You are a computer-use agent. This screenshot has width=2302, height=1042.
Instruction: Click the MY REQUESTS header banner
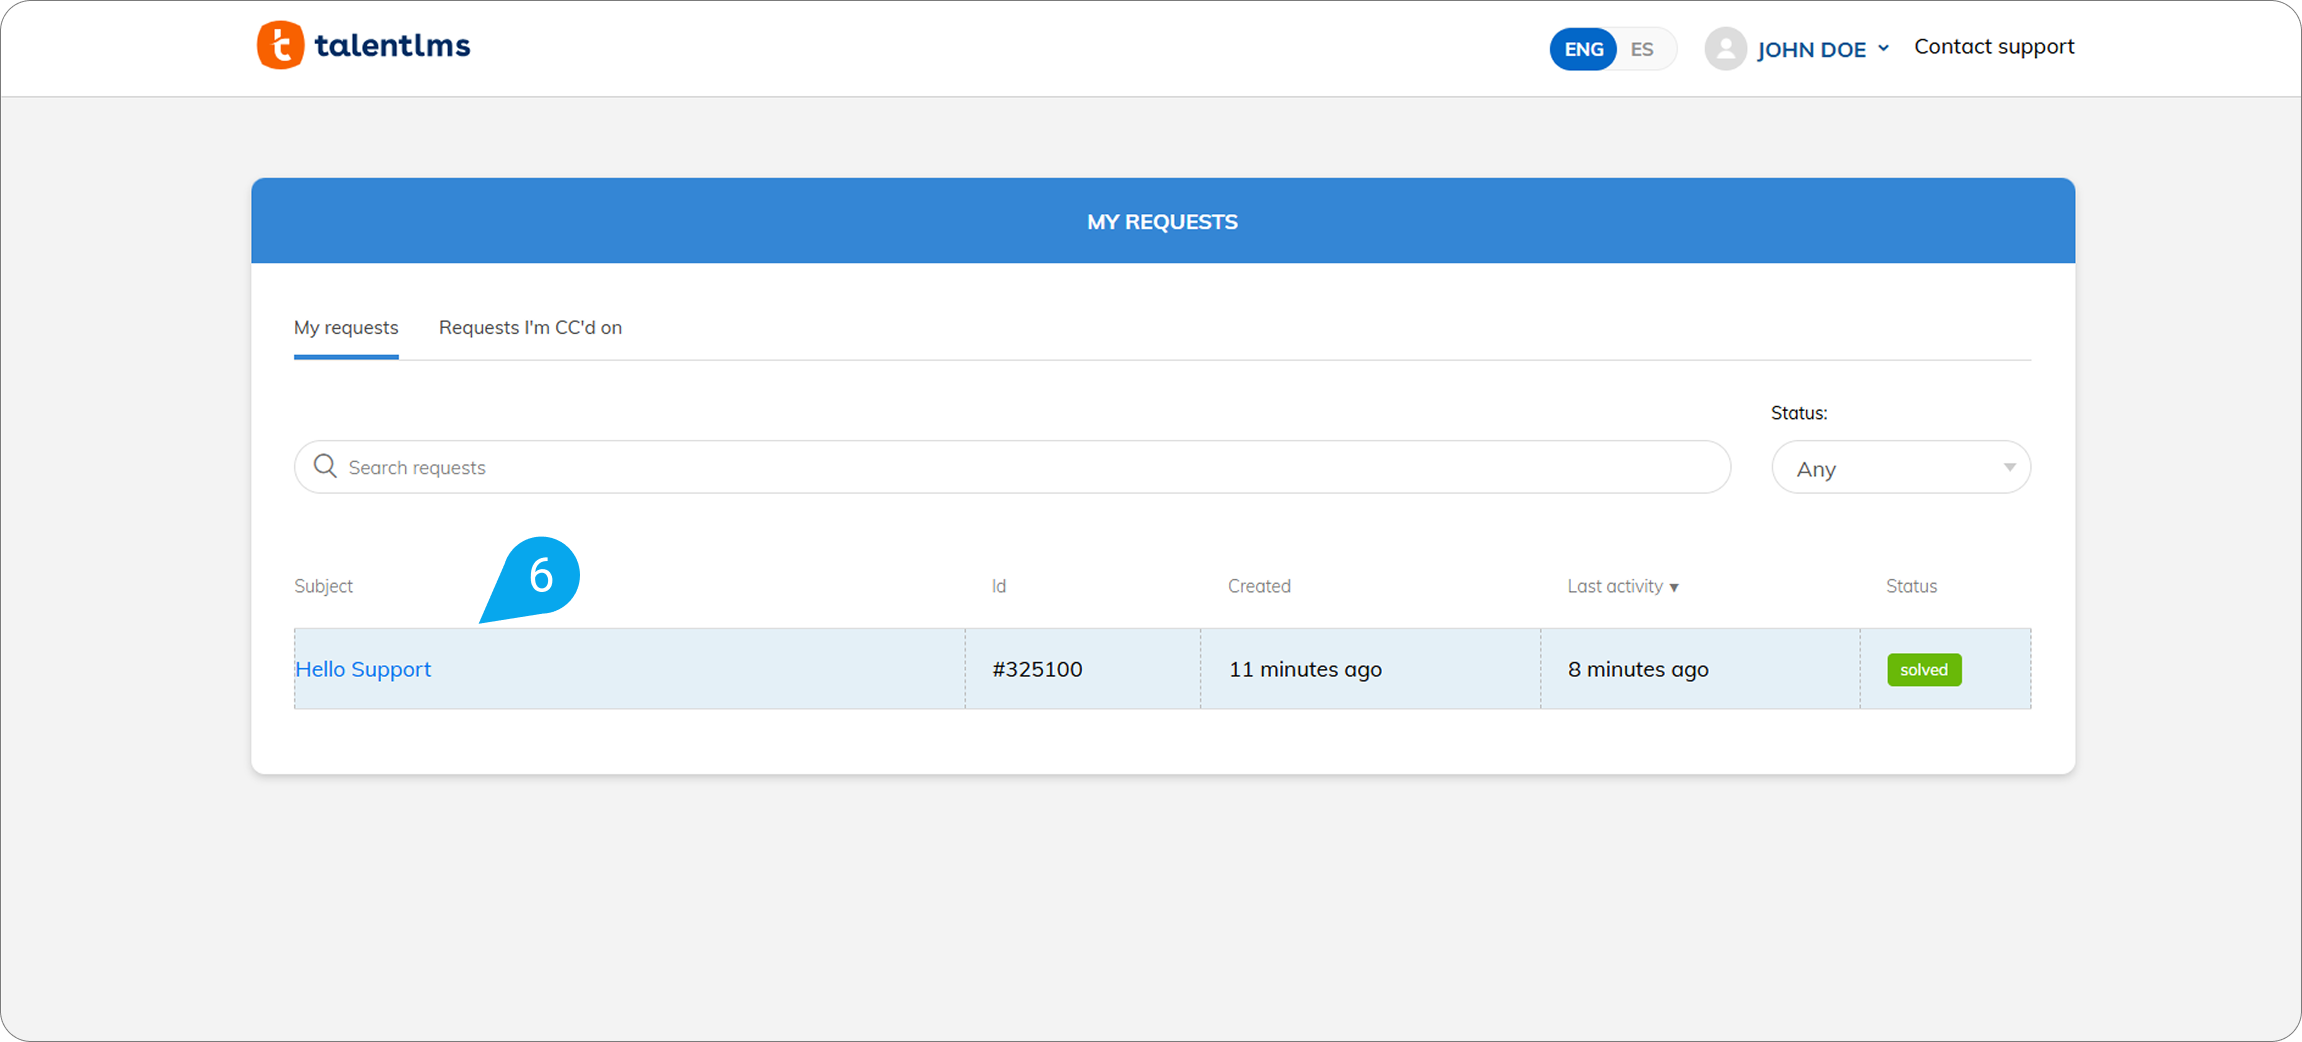point(1162,221)
